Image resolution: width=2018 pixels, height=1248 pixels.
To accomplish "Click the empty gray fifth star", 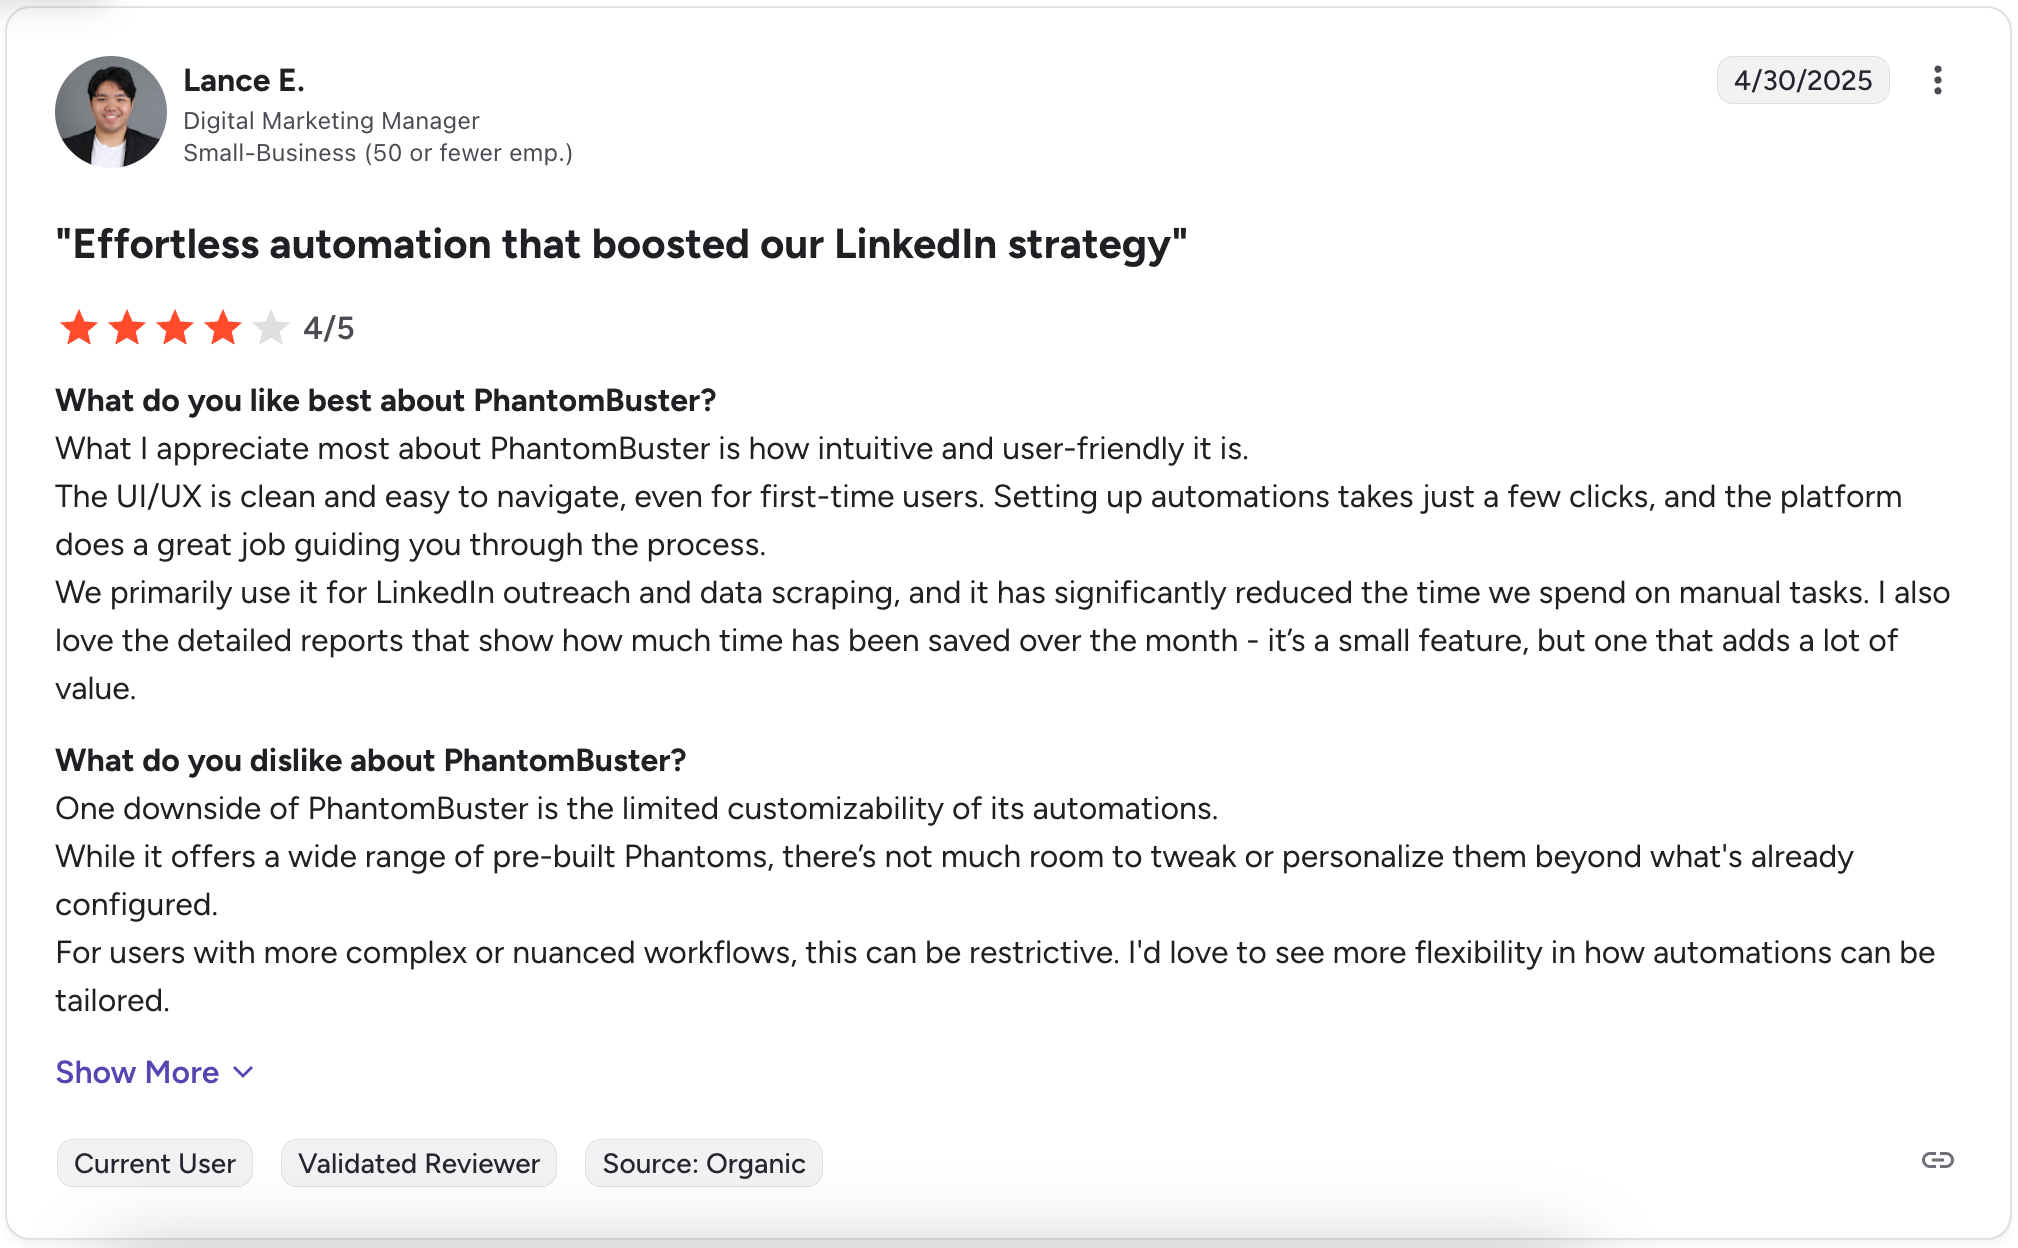I will [x=270, y=328].
